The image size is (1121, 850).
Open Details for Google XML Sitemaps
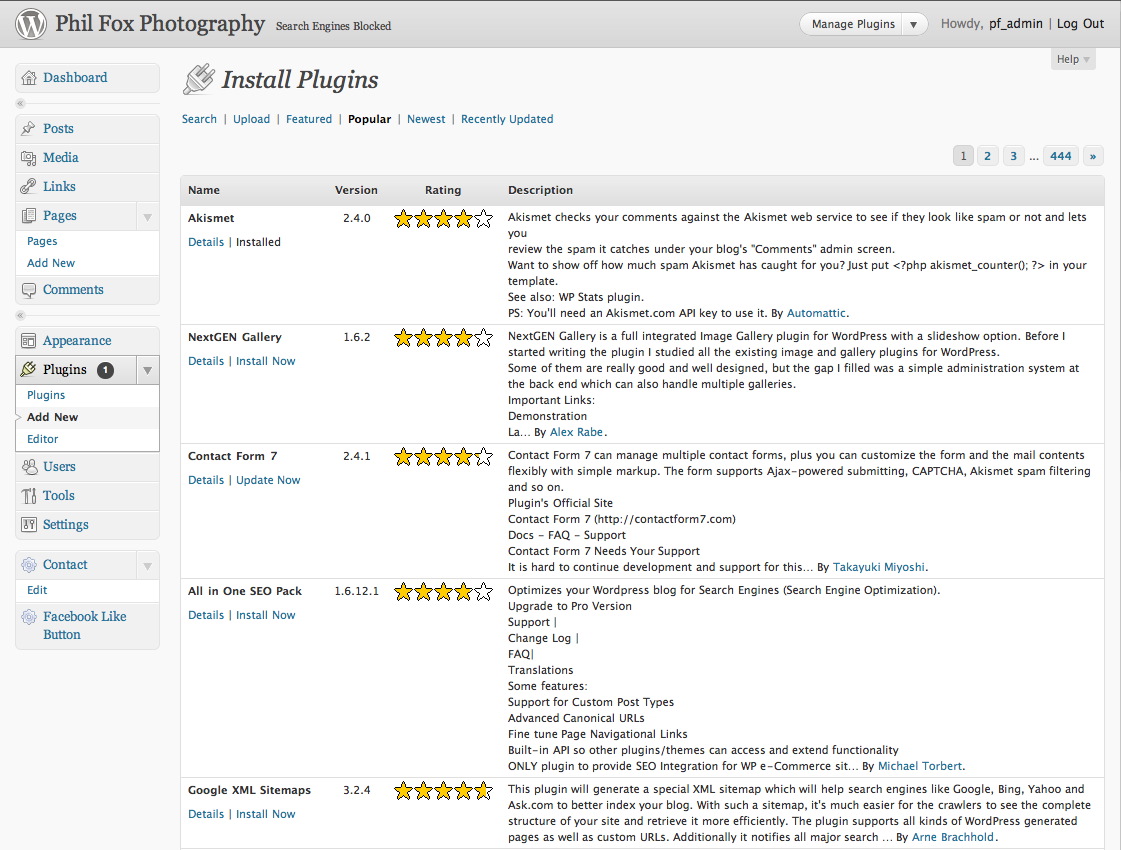[206, 814]
